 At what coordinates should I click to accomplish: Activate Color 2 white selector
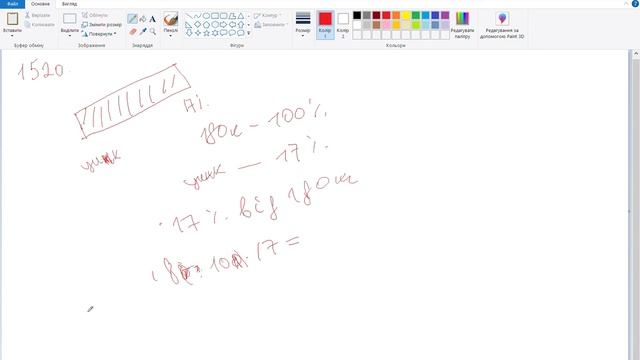pyautogui.click(x=343, y=25)
